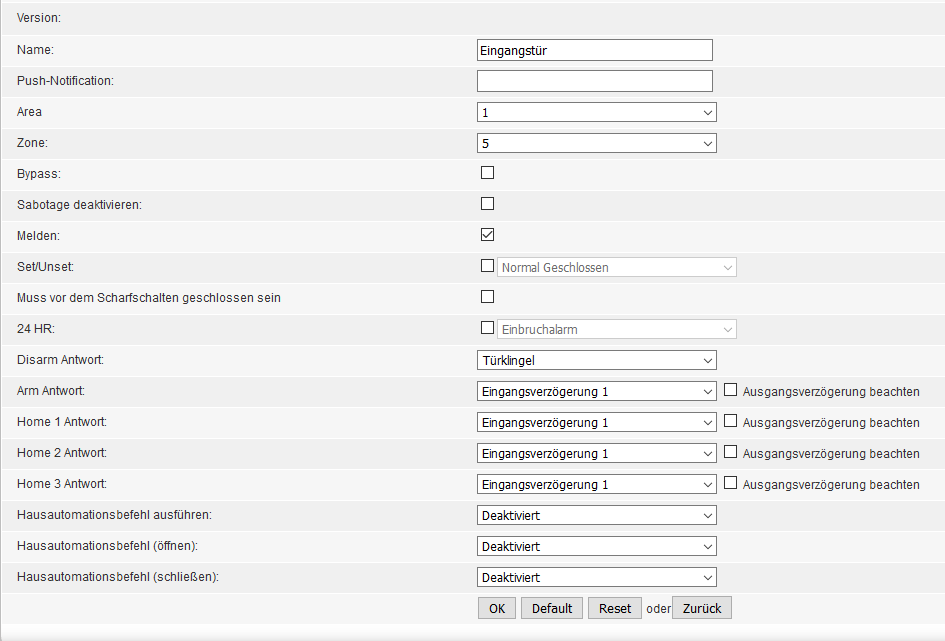Expand the Zone dropdown
The height and width of the screenshot is (641, 945).
pyautogui.click(x=596, y=143)
